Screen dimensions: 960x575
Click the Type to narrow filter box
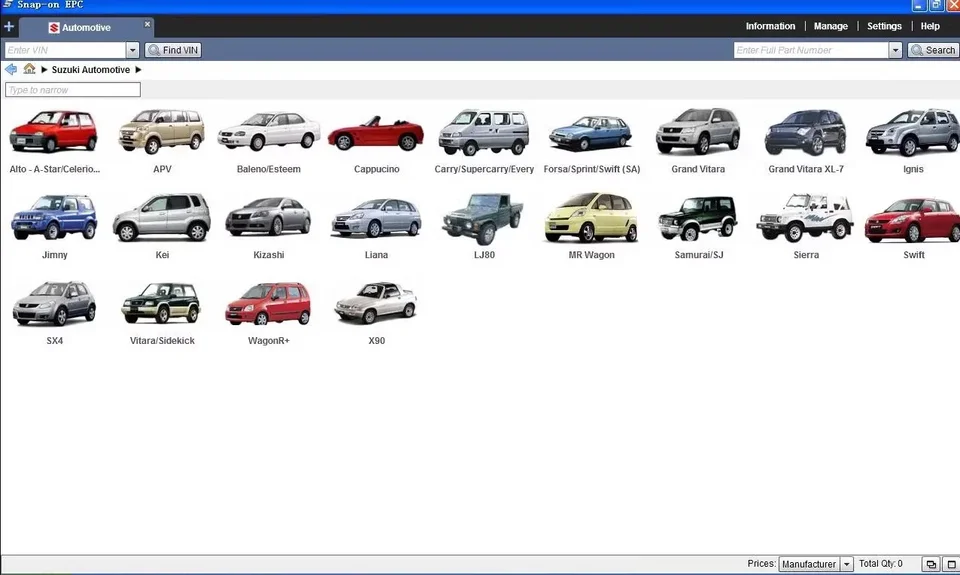click(73, 90)
